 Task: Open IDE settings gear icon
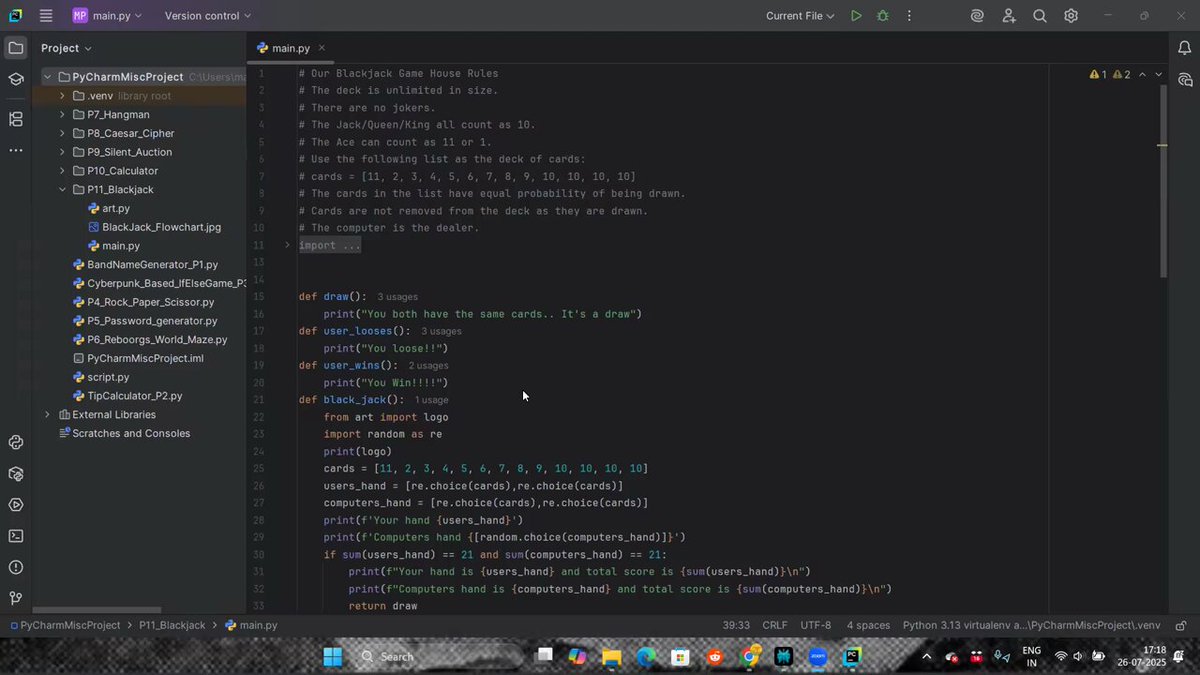(x=1071, y=16)
